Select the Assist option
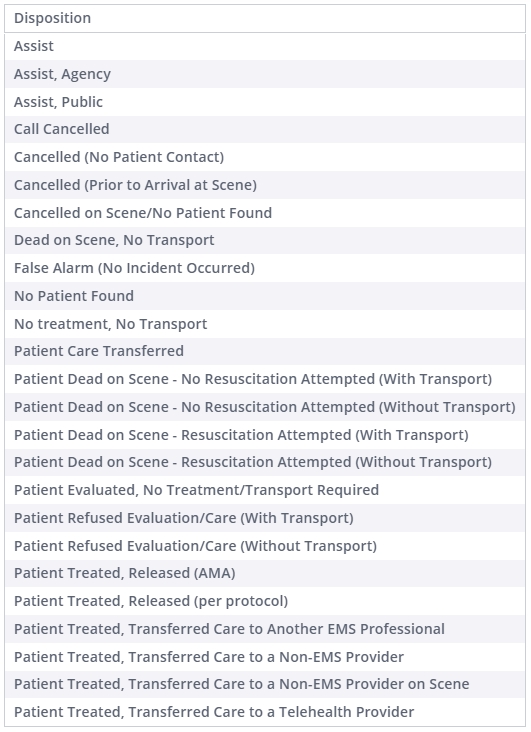Viewport: 531px width, 732px height. pos(265,46)
